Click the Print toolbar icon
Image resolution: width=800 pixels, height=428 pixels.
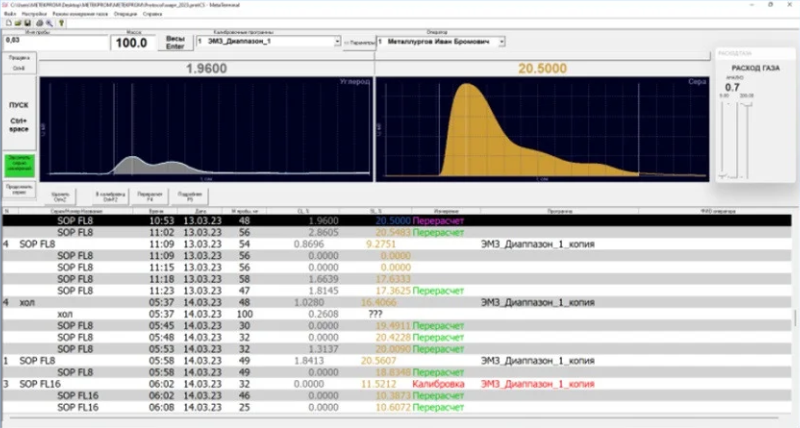(38, 23)
